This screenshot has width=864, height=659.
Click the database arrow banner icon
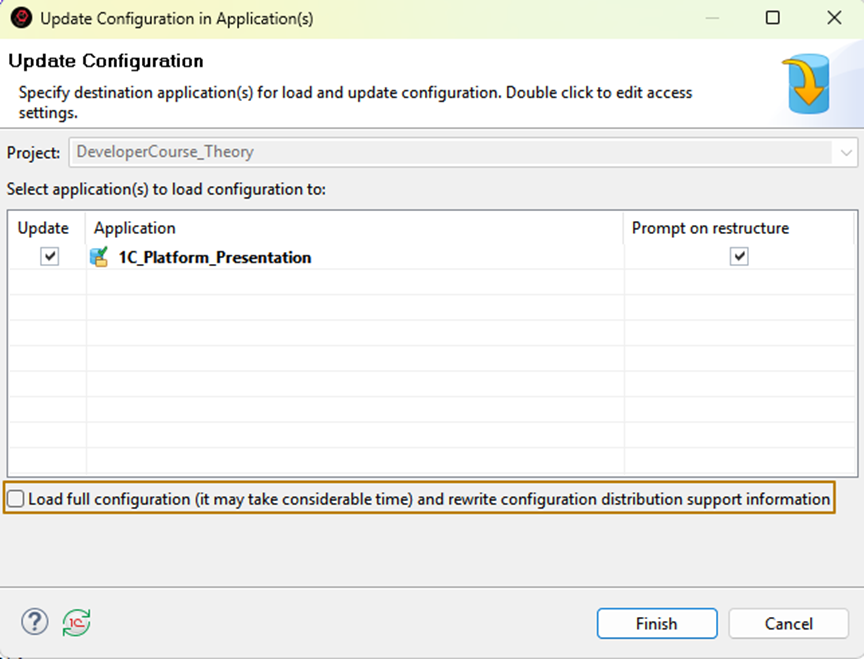(x=806, y=83)
